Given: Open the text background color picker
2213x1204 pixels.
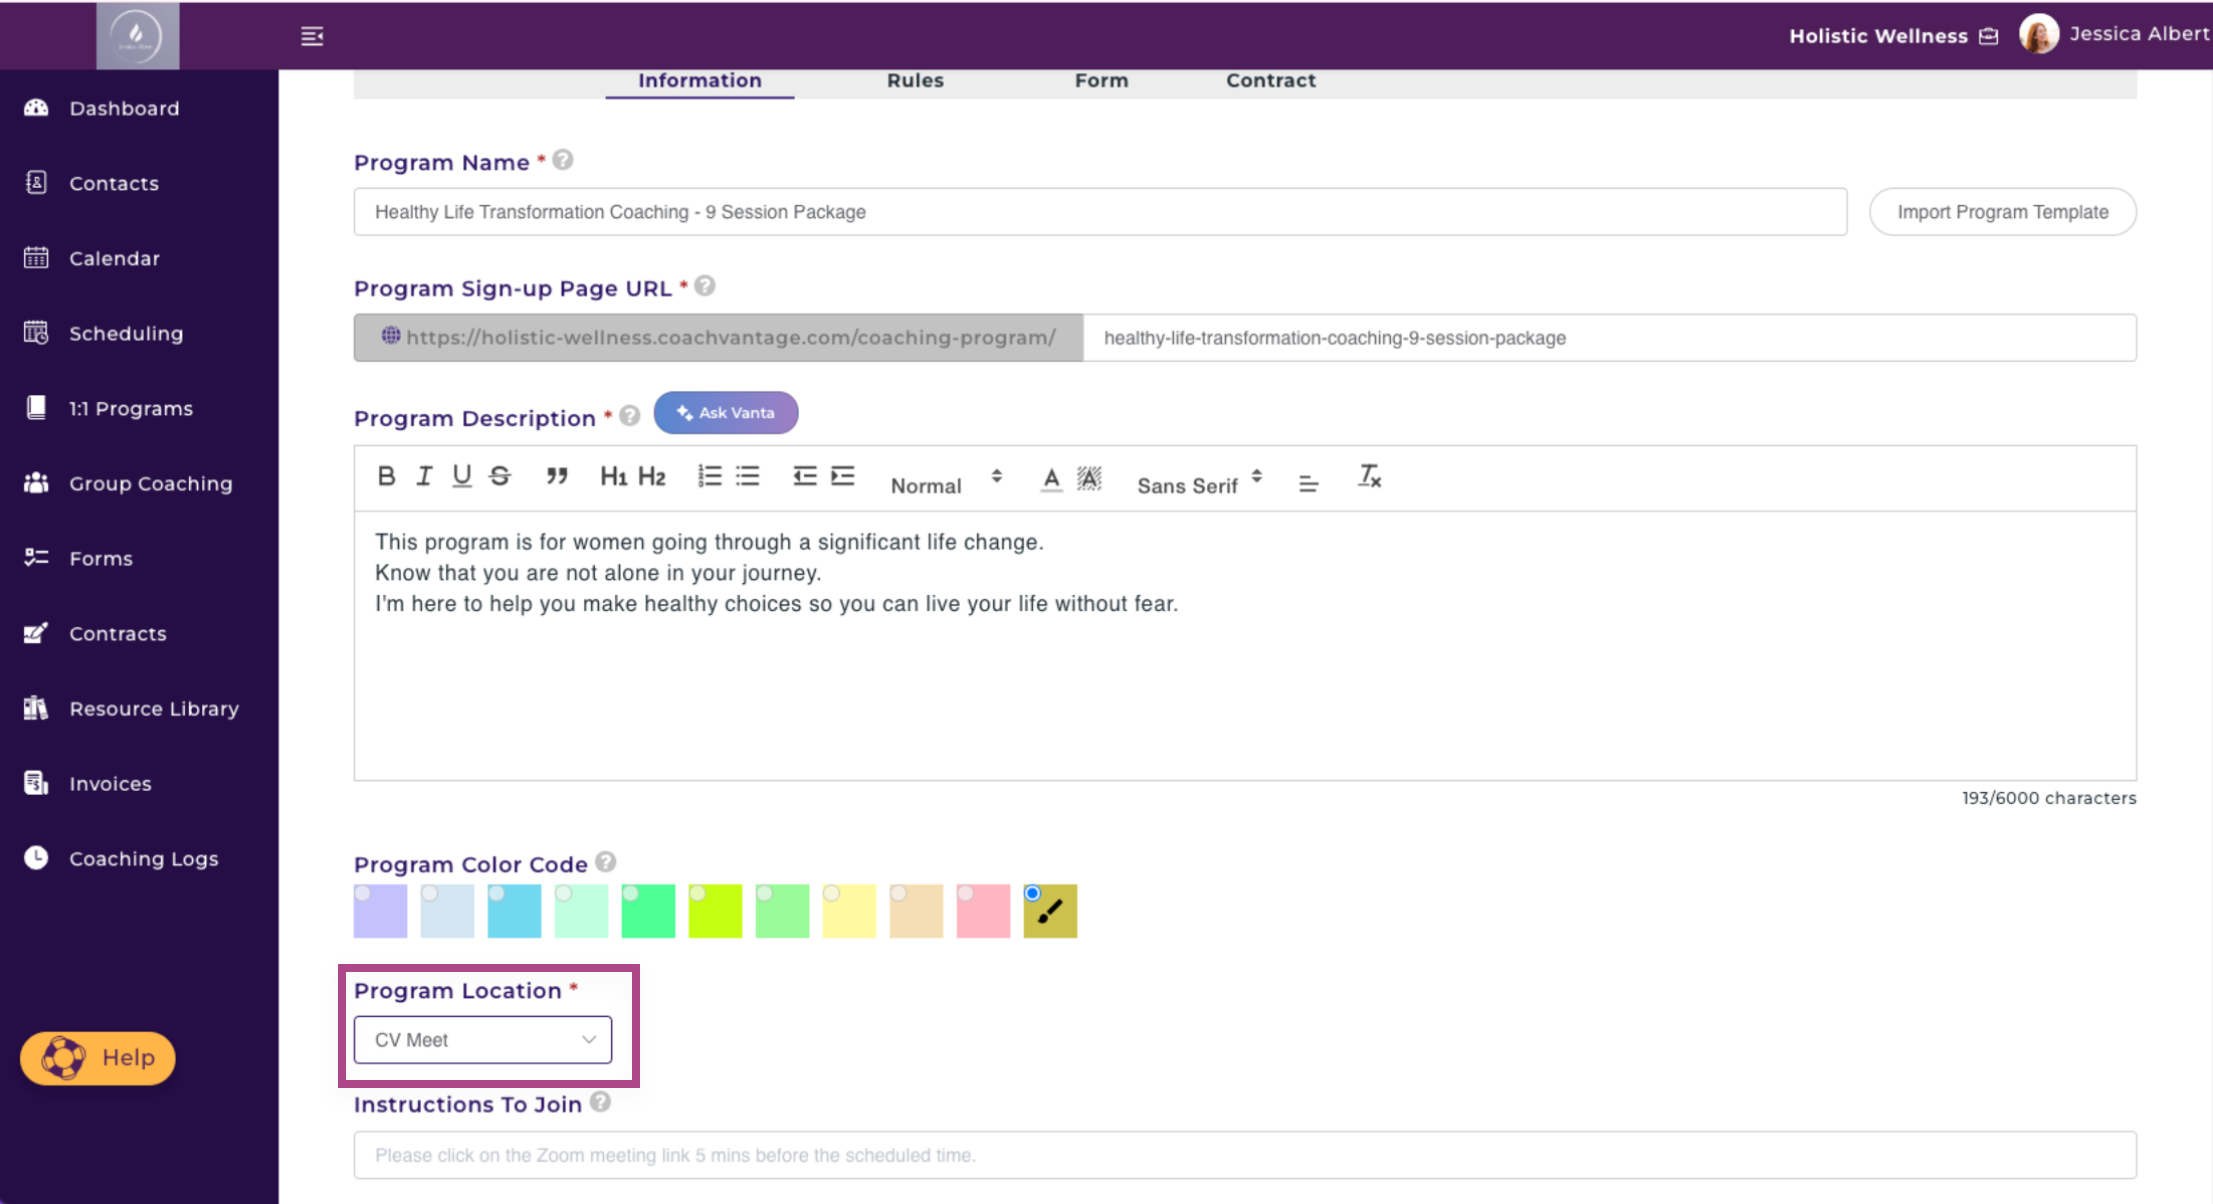Looking at the screenshot, I should click(x=1089, y=479).
